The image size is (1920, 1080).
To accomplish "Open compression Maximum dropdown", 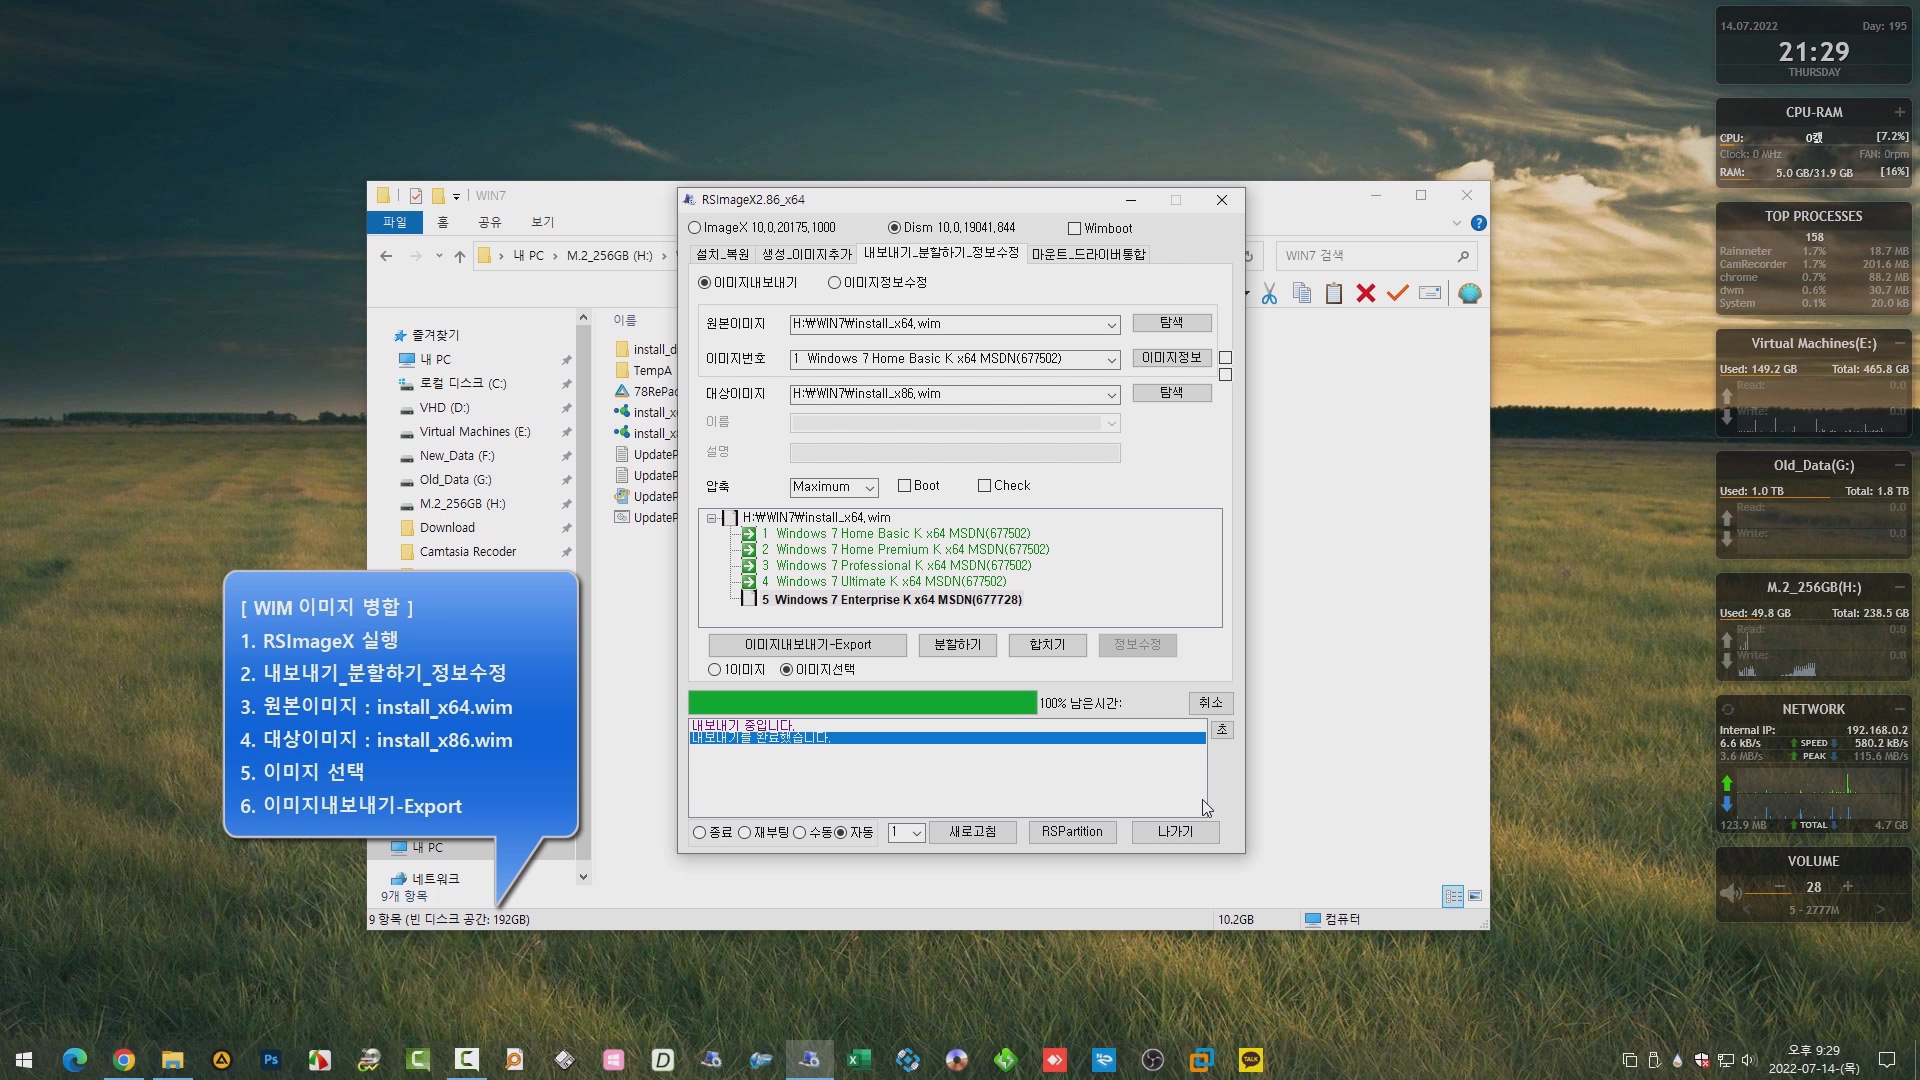I will point(870,488).
